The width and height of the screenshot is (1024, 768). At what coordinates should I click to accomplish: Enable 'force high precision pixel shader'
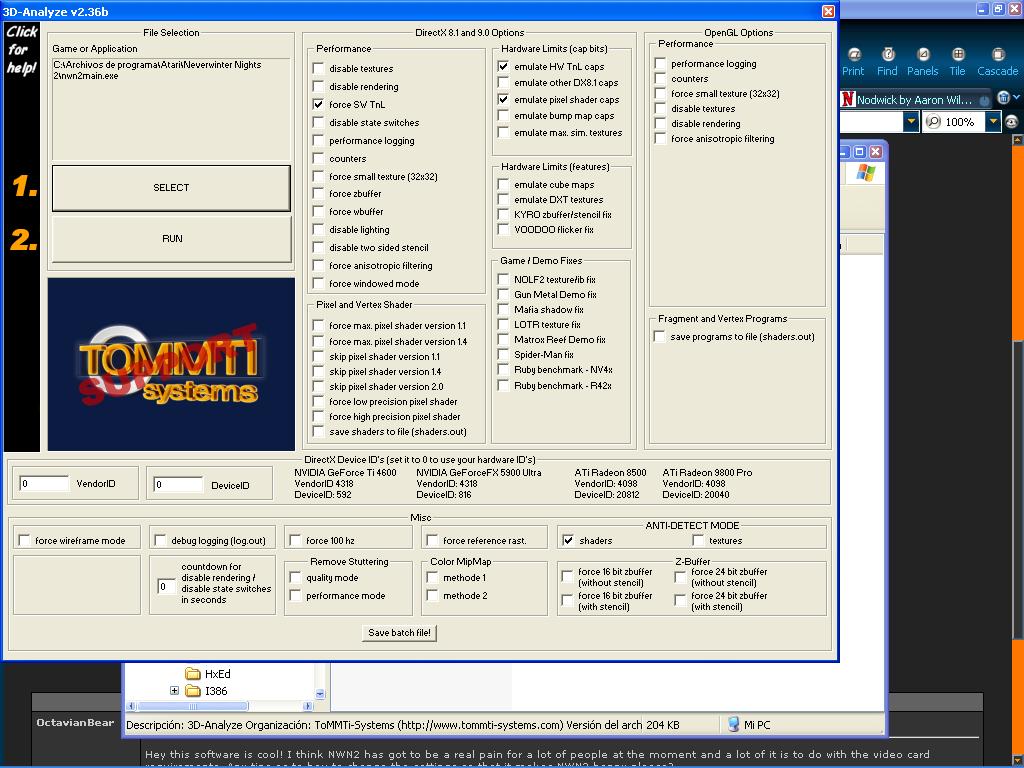(318, 417)
